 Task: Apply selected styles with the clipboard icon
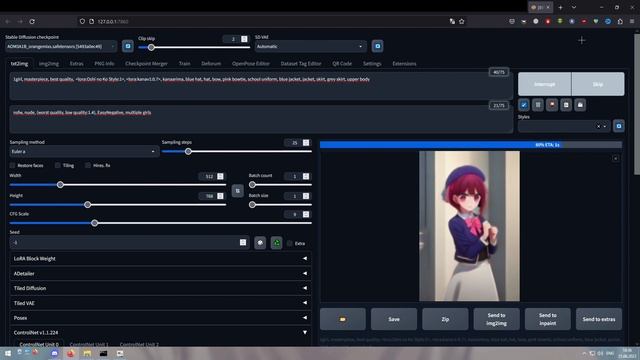[566, 105]
